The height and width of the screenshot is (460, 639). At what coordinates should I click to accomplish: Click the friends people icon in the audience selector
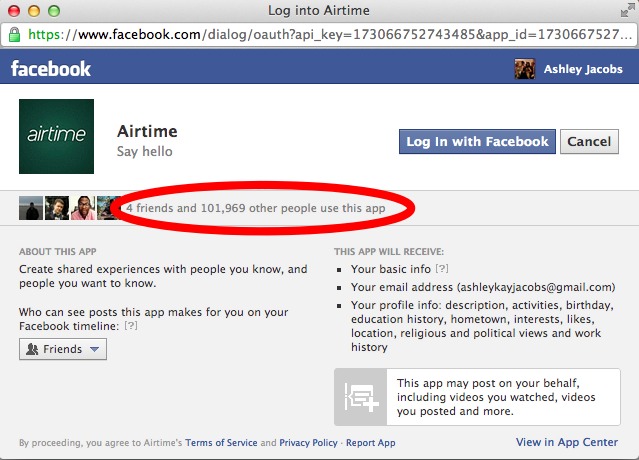(x=32, y=349)
